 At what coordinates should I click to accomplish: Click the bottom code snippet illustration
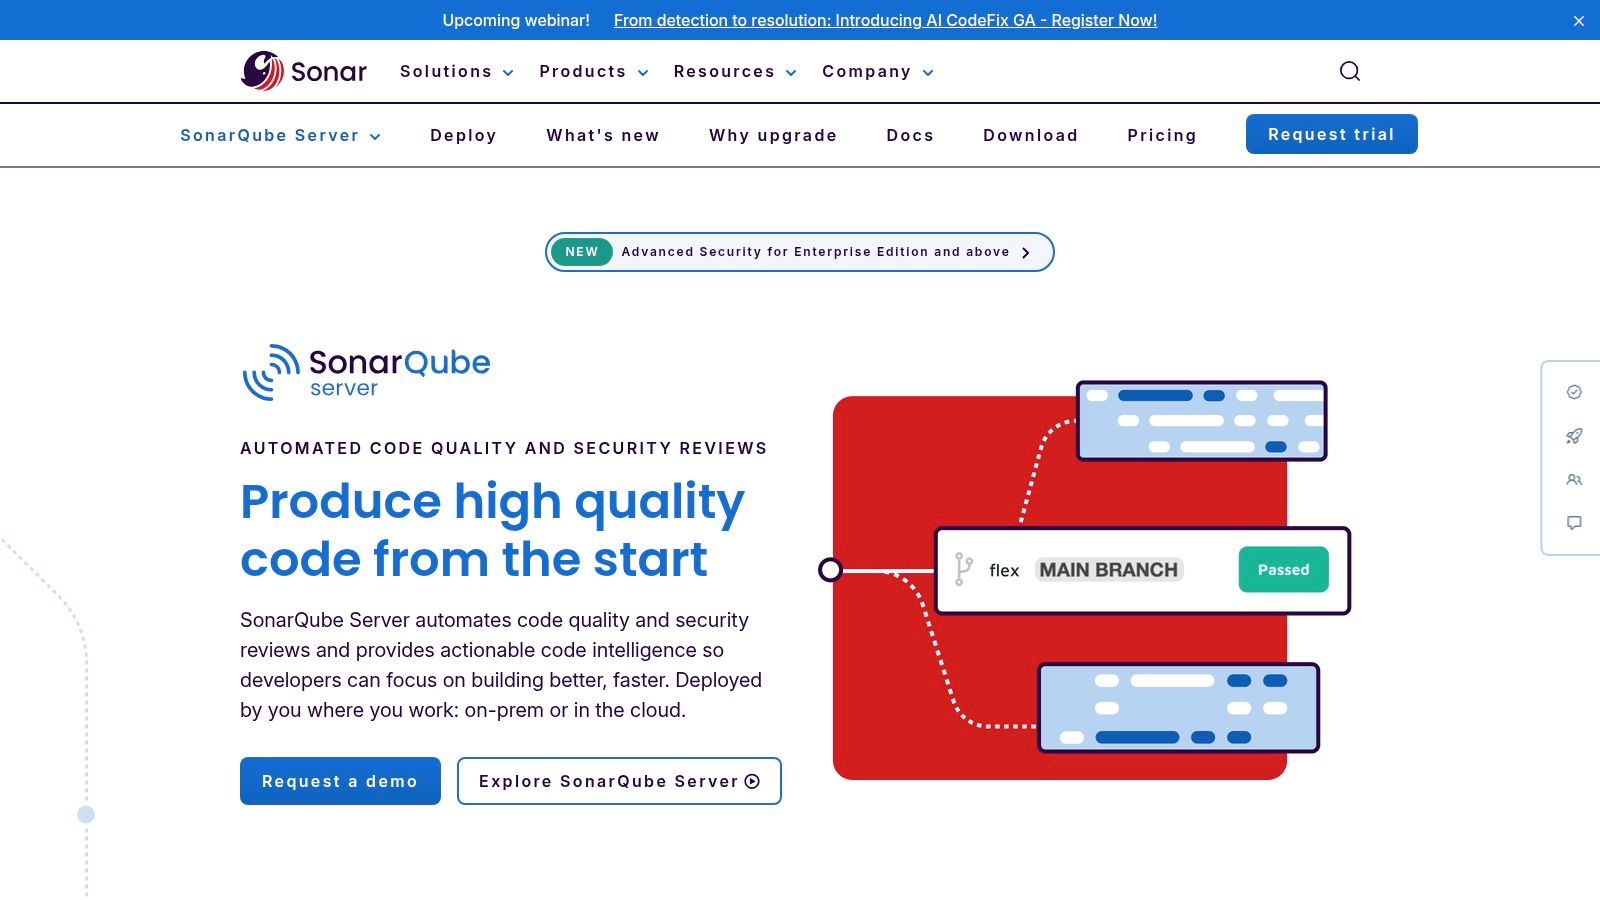(x=1179, y=708)
